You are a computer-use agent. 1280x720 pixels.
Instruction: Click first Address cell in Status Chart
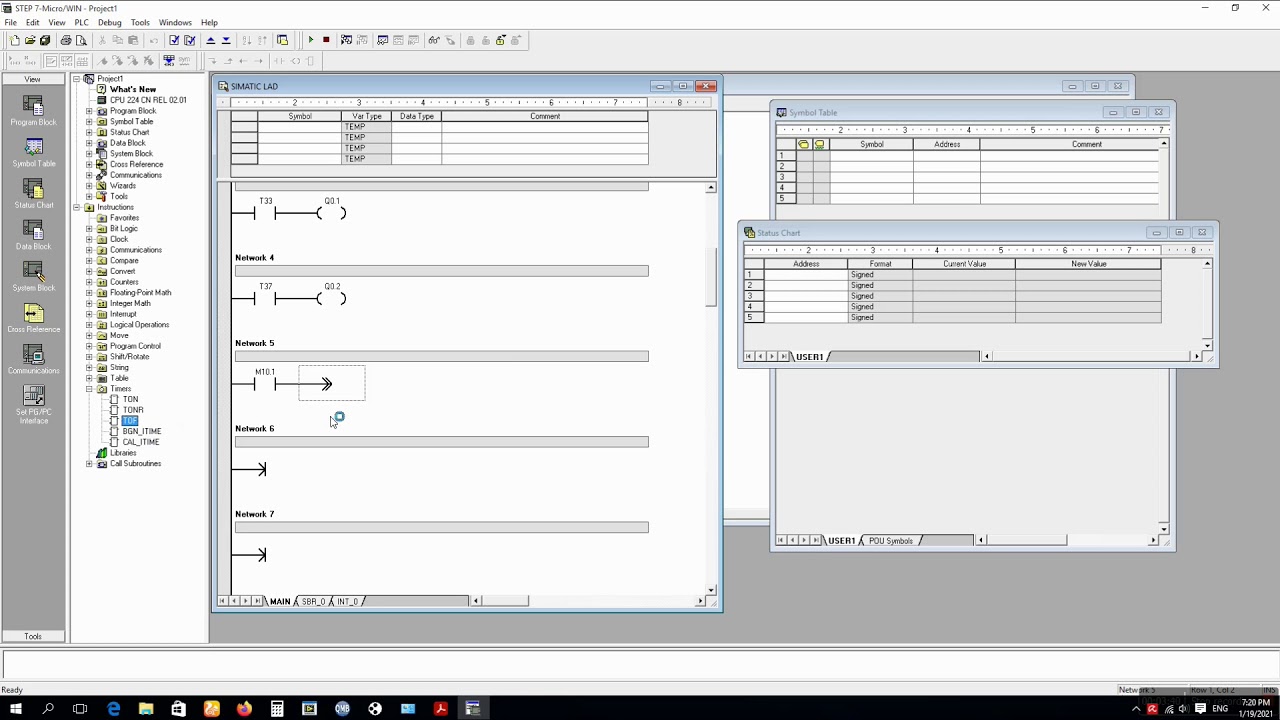coord(806,275)
